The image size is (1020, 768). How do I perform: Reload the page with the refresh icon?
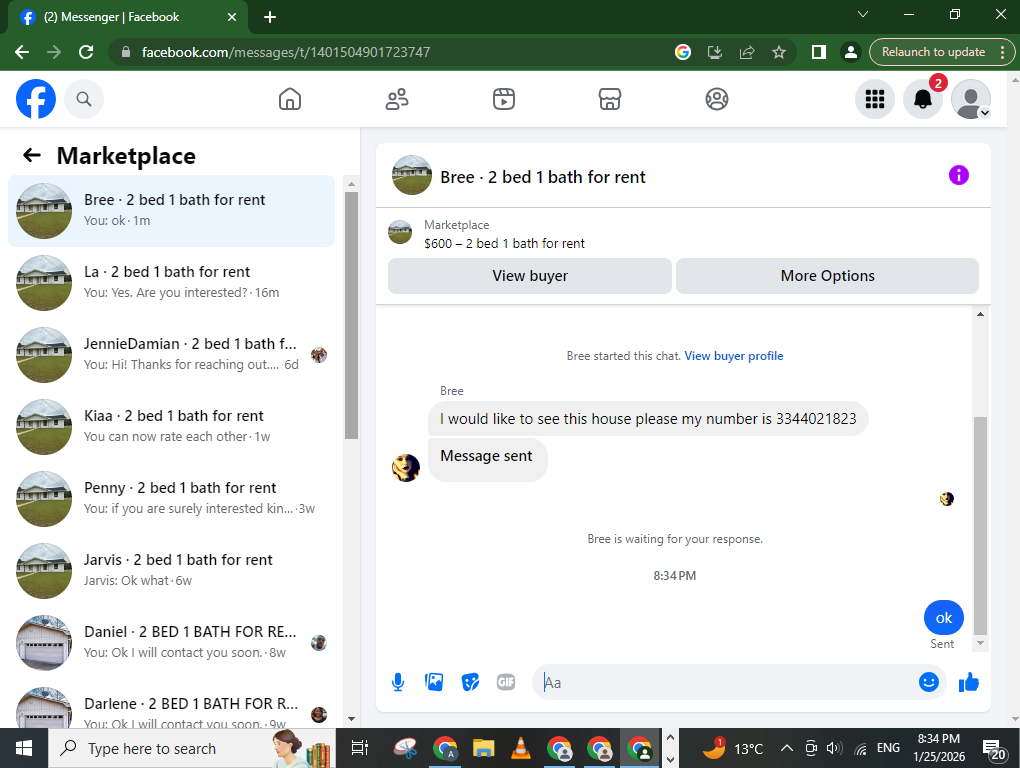point(86,52)
